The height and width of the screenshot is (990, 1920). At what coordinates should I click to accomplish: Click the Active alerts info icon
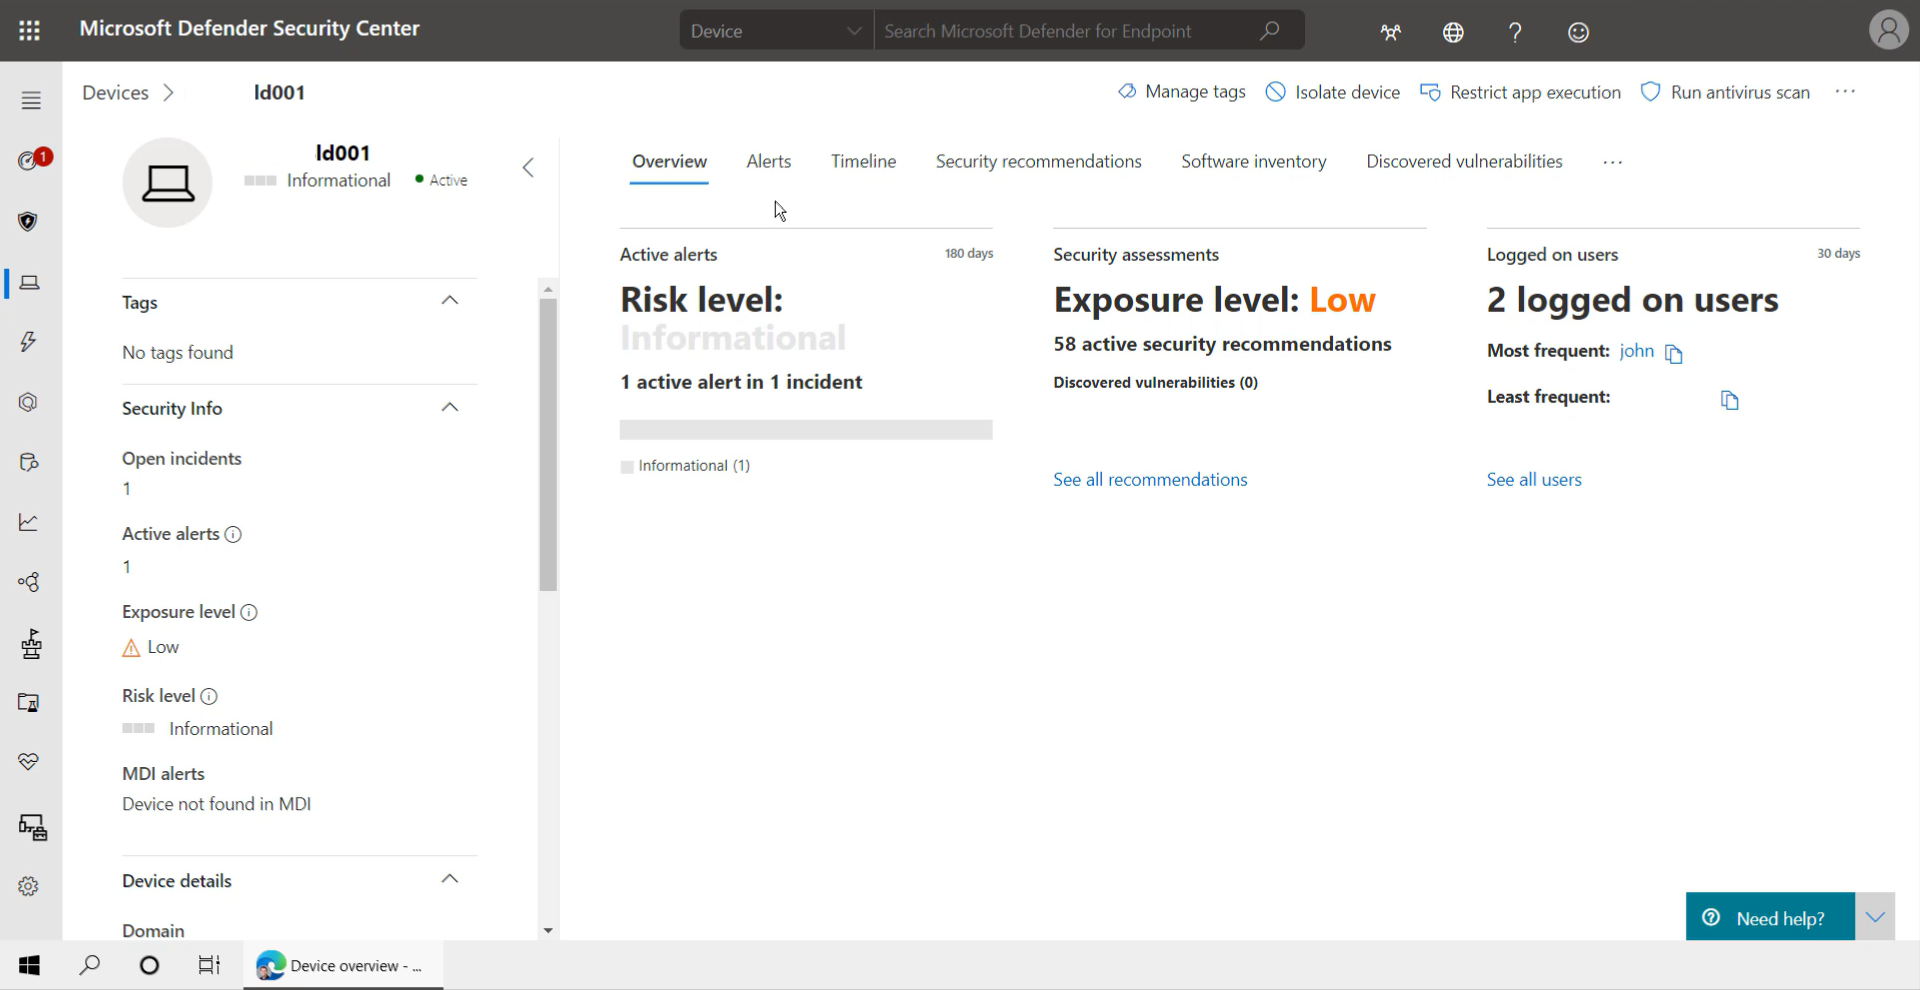click(x=233, y=534)
